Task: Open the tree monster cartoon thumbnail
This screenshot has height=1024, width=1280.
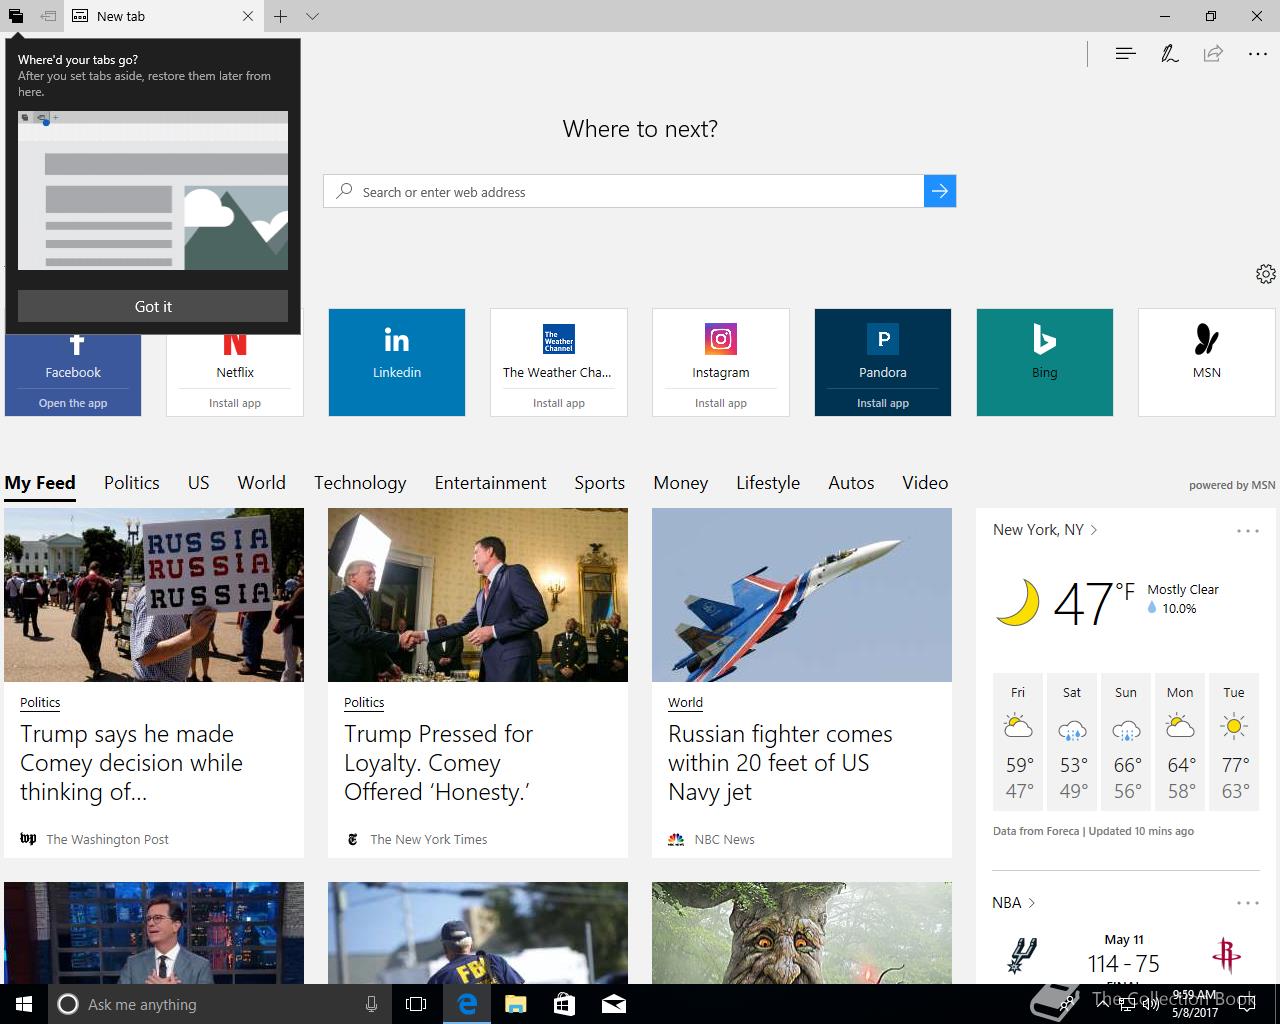Action: 802,933
